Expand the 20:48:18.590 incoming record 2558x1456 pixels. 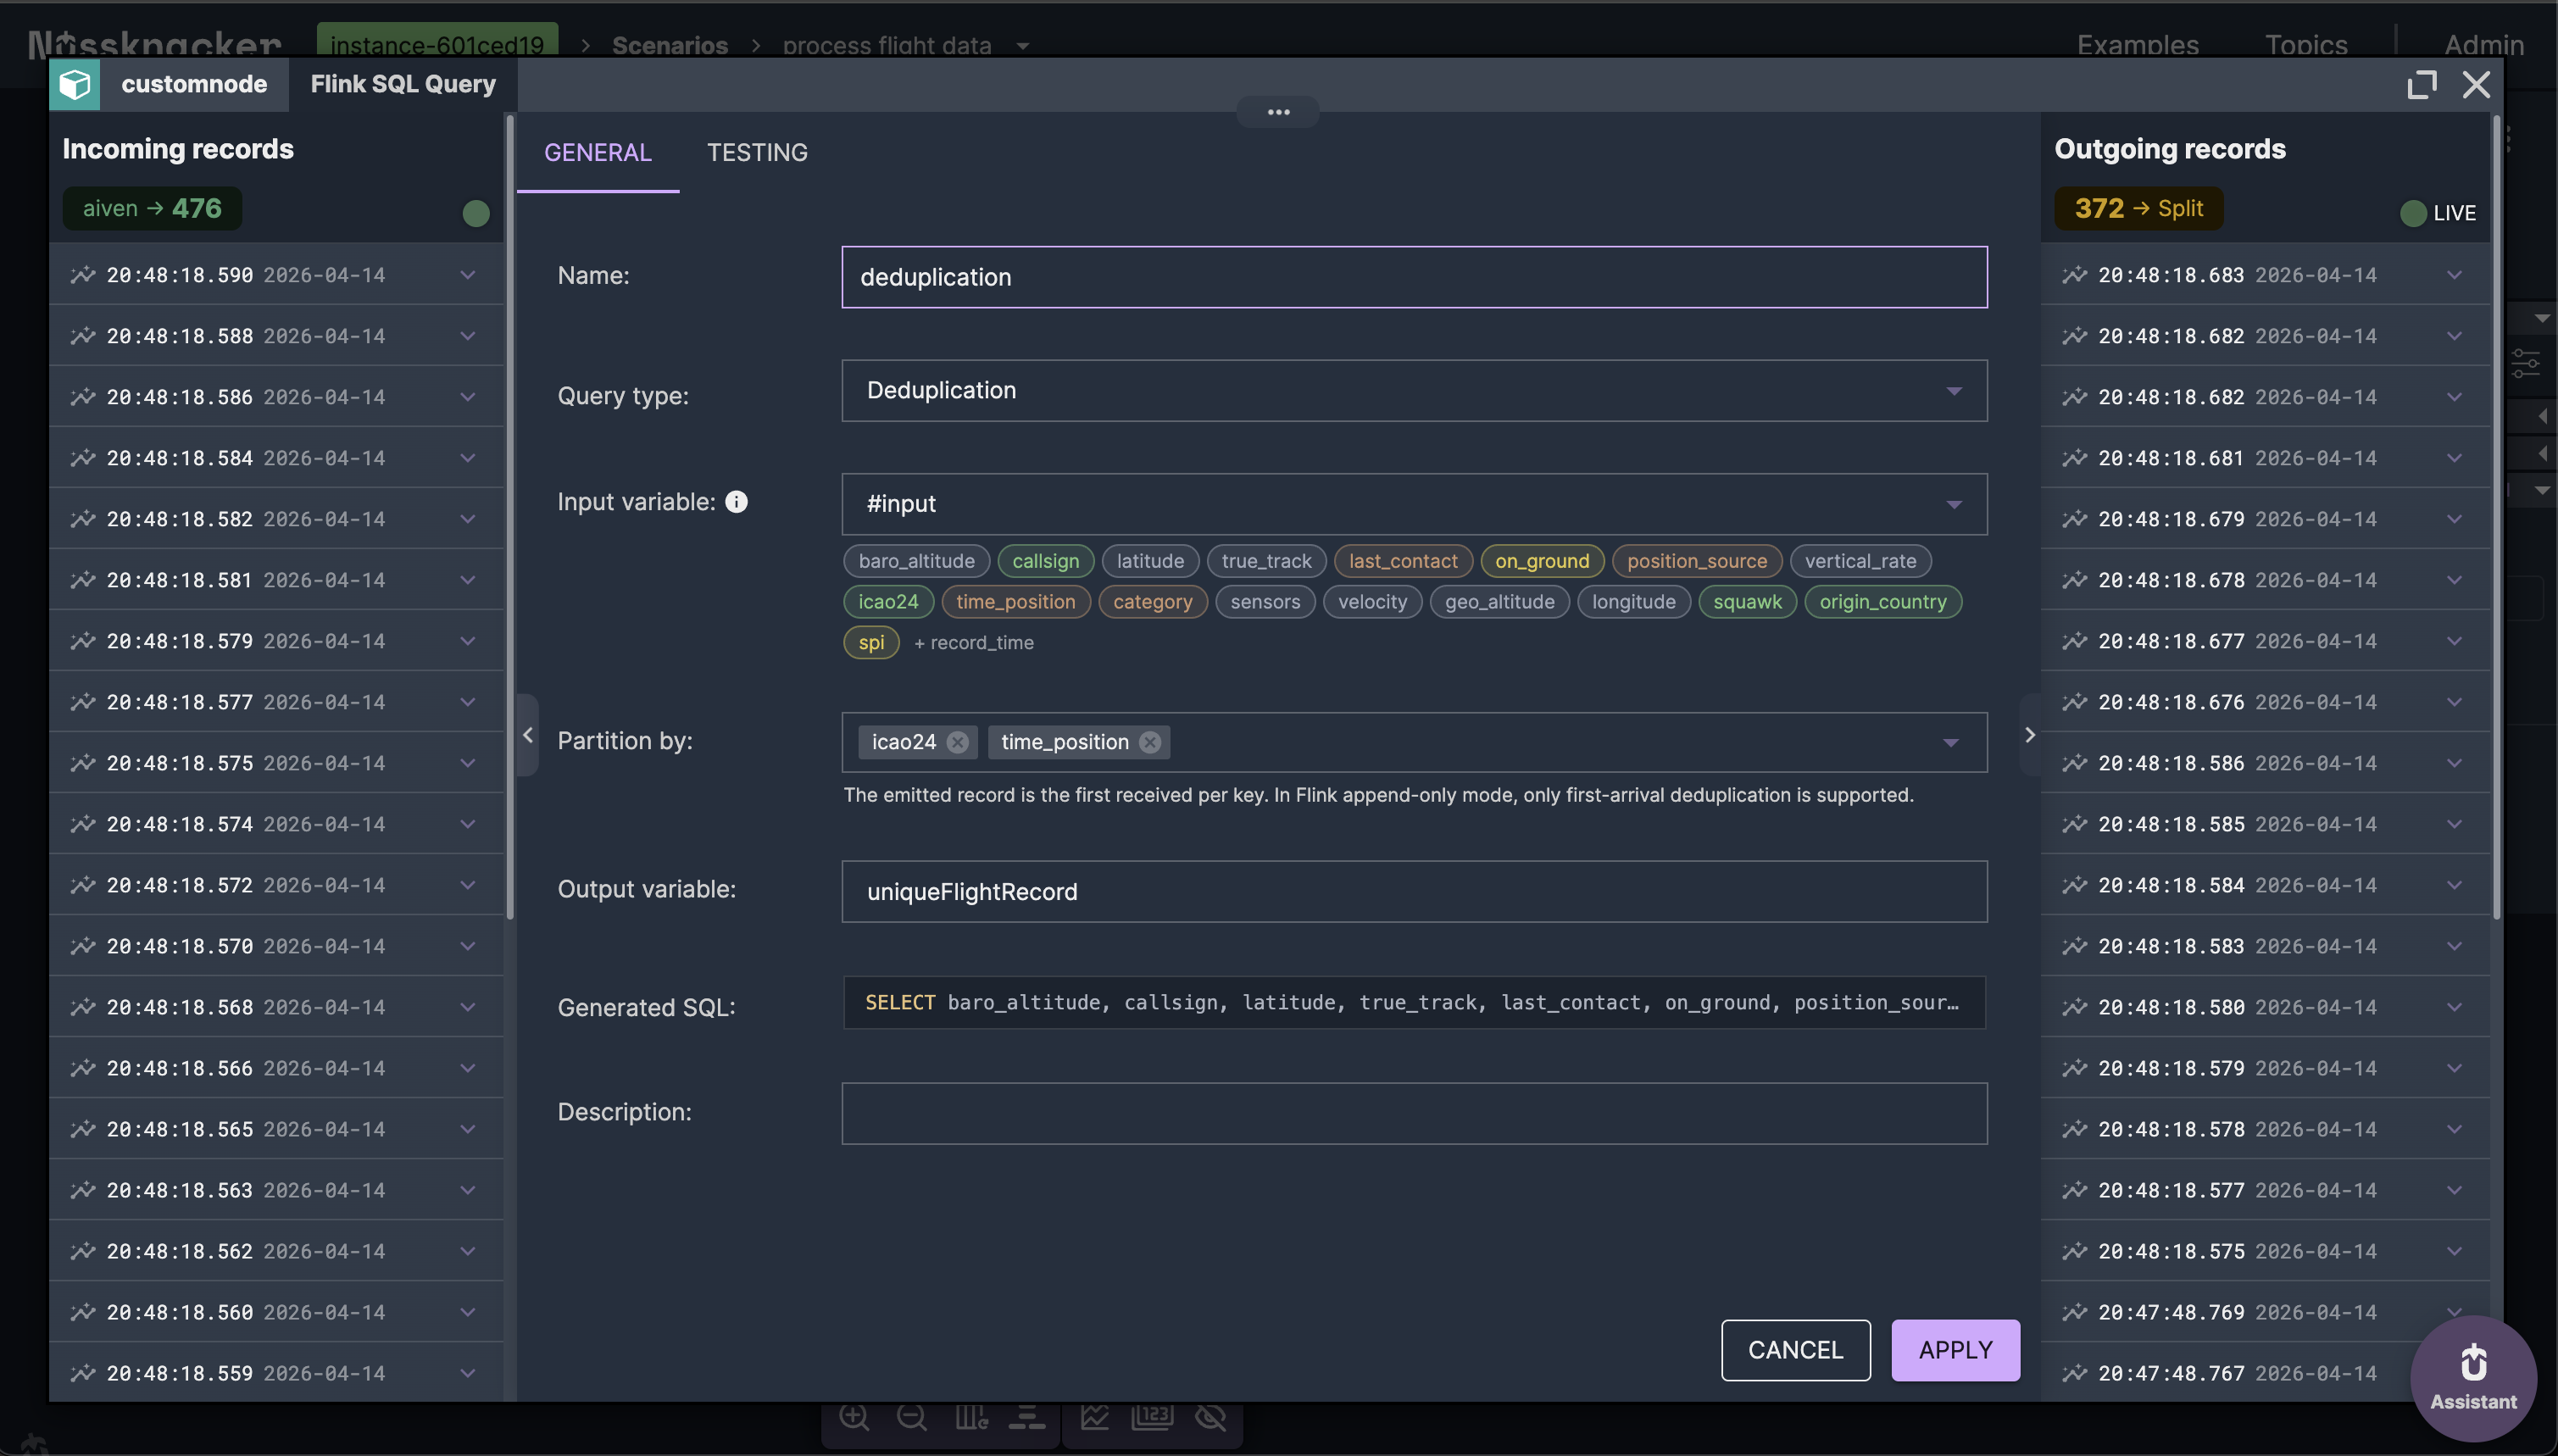[x=469, y=274]
